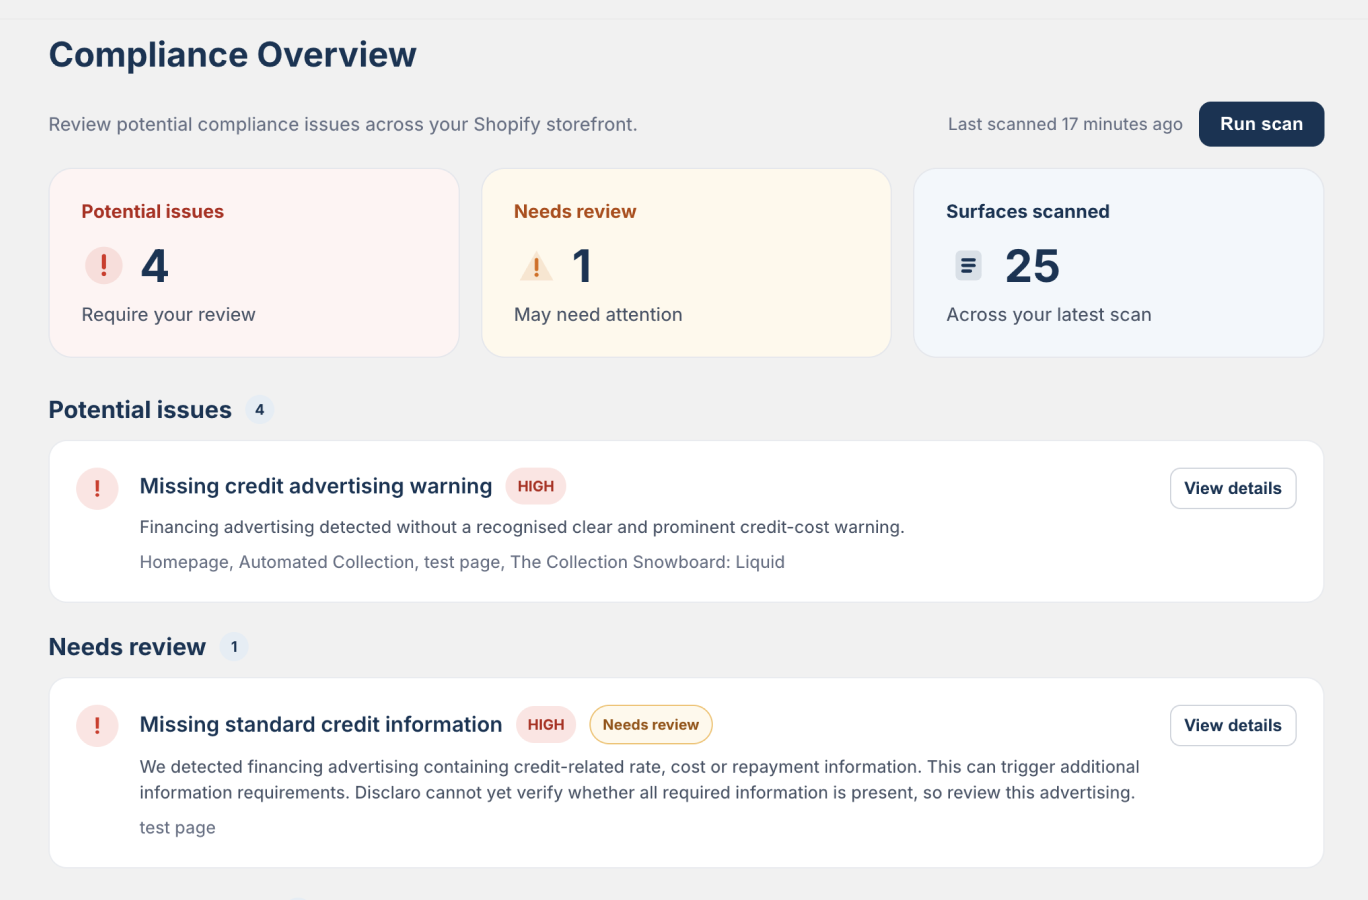
Task: Open the Surfaces scanned summary card title
Action: (x=1028, y=211)
